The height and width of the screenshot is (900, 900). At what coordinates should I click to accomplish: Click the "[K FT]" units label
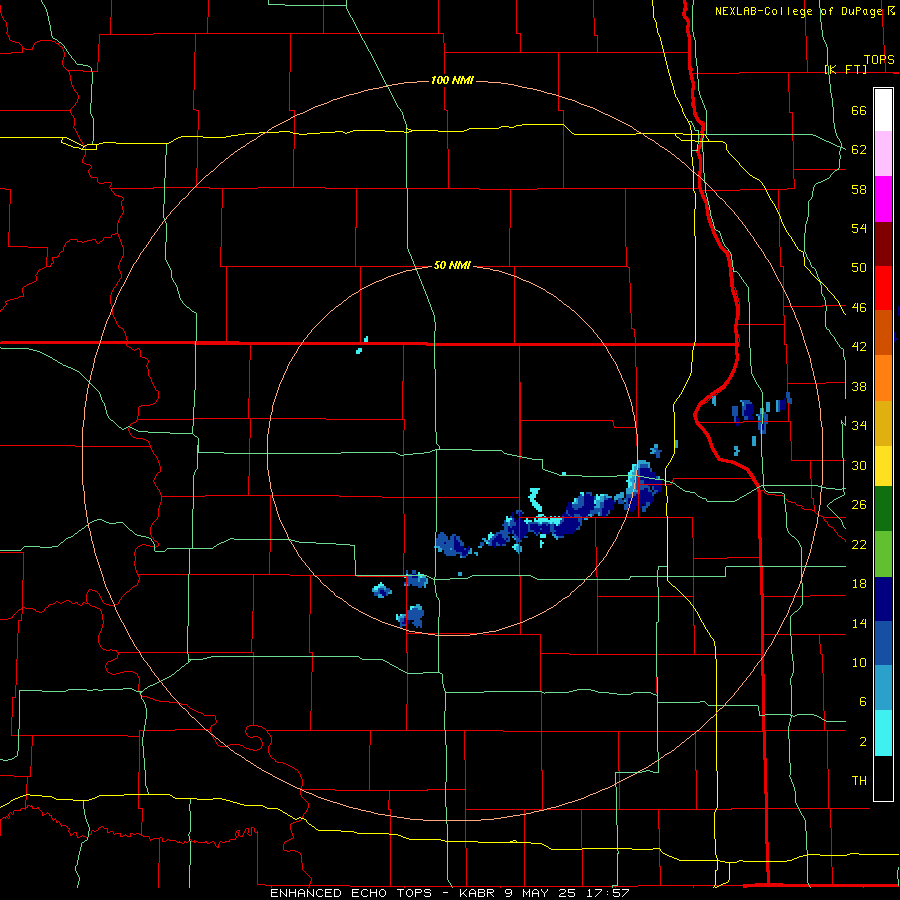846,69
